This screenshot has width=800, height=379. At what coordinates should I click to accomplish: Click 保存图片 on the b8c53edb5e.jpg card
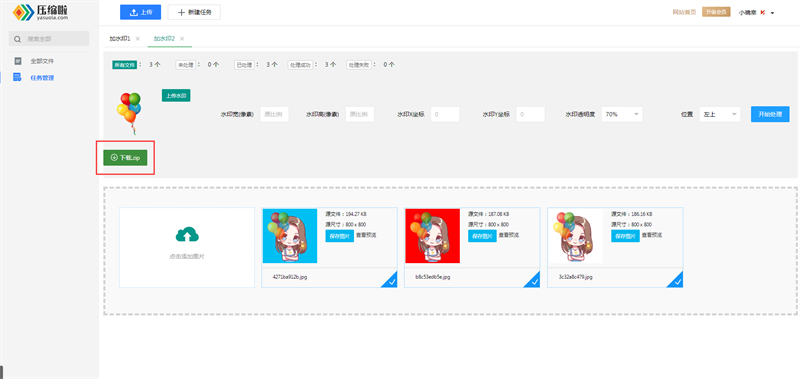coord(482,236)
